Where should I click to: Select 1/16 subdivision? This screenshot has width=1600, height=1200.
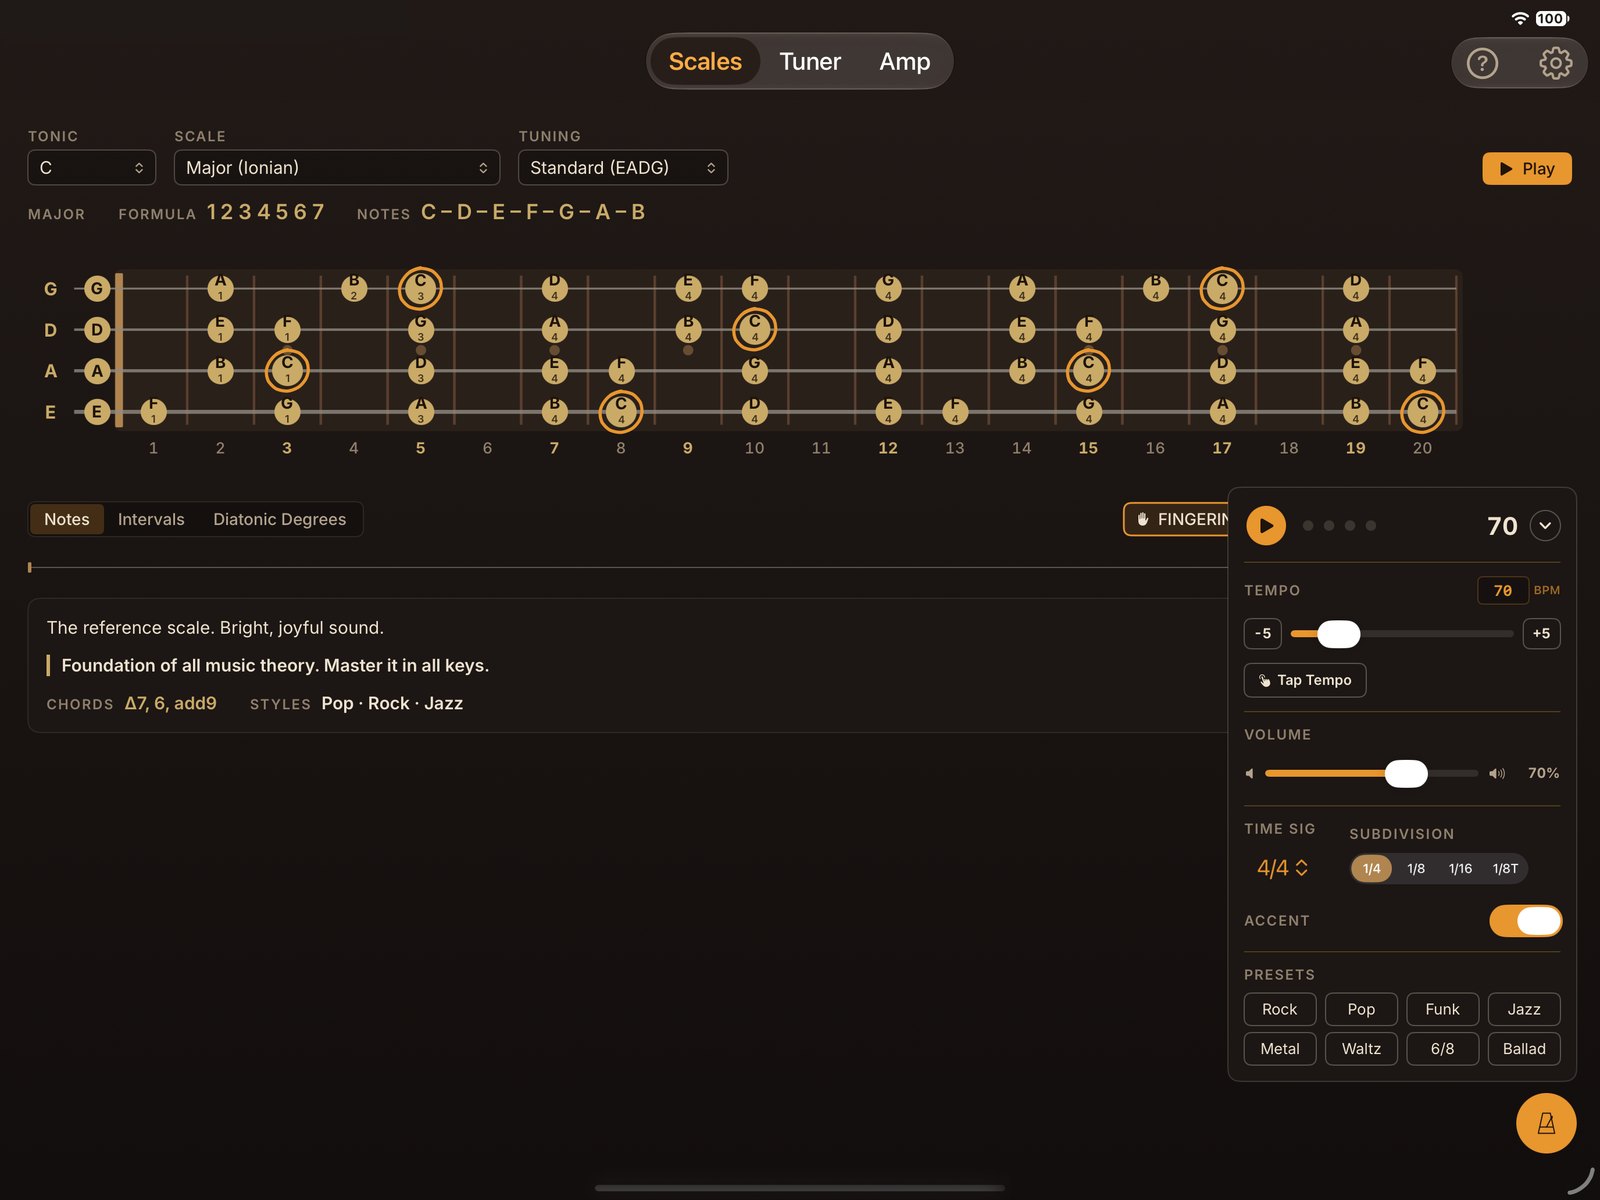[x=1460, y=868]
